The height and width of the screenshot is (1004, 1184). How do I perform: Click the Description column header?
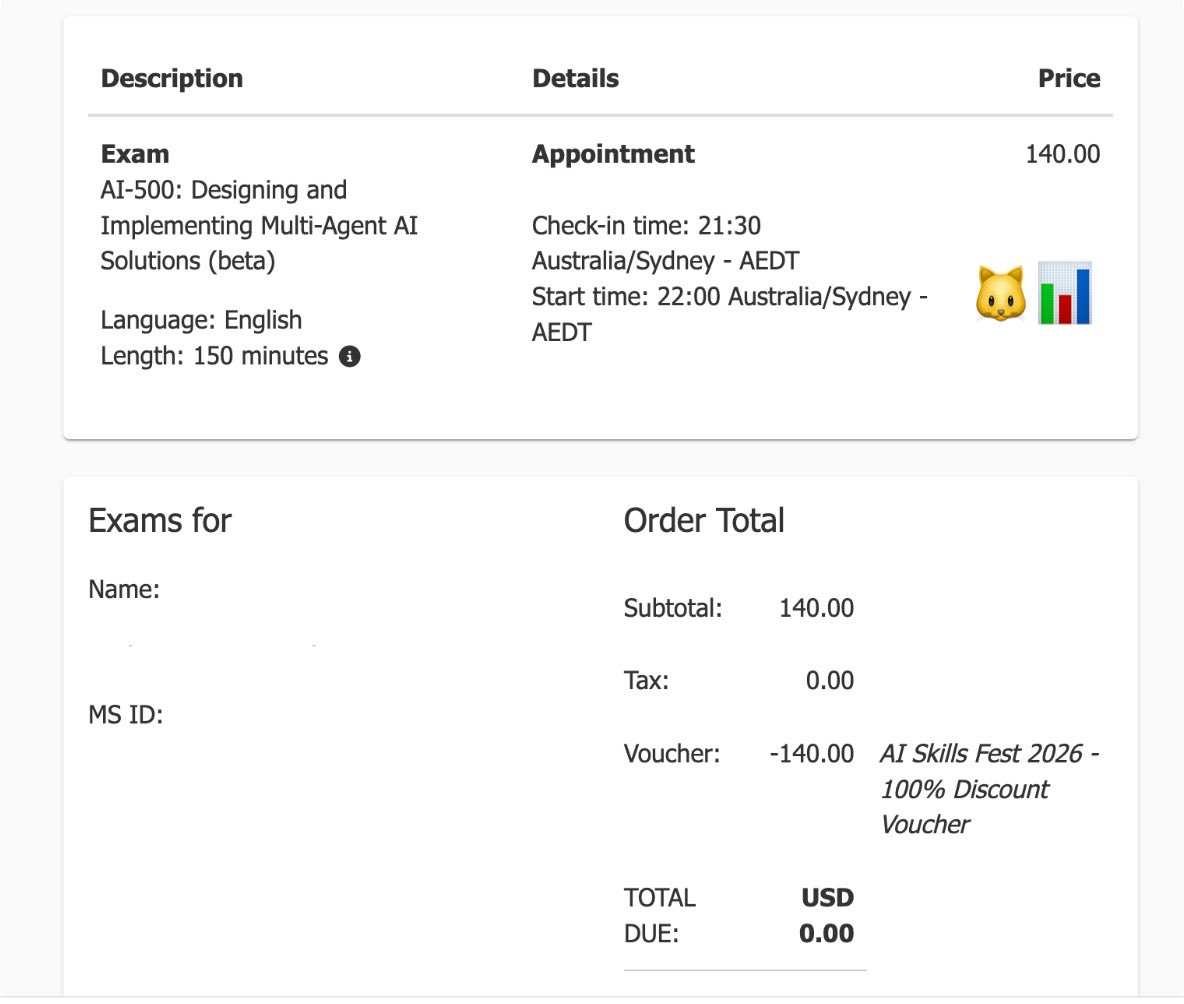[172, 79]
